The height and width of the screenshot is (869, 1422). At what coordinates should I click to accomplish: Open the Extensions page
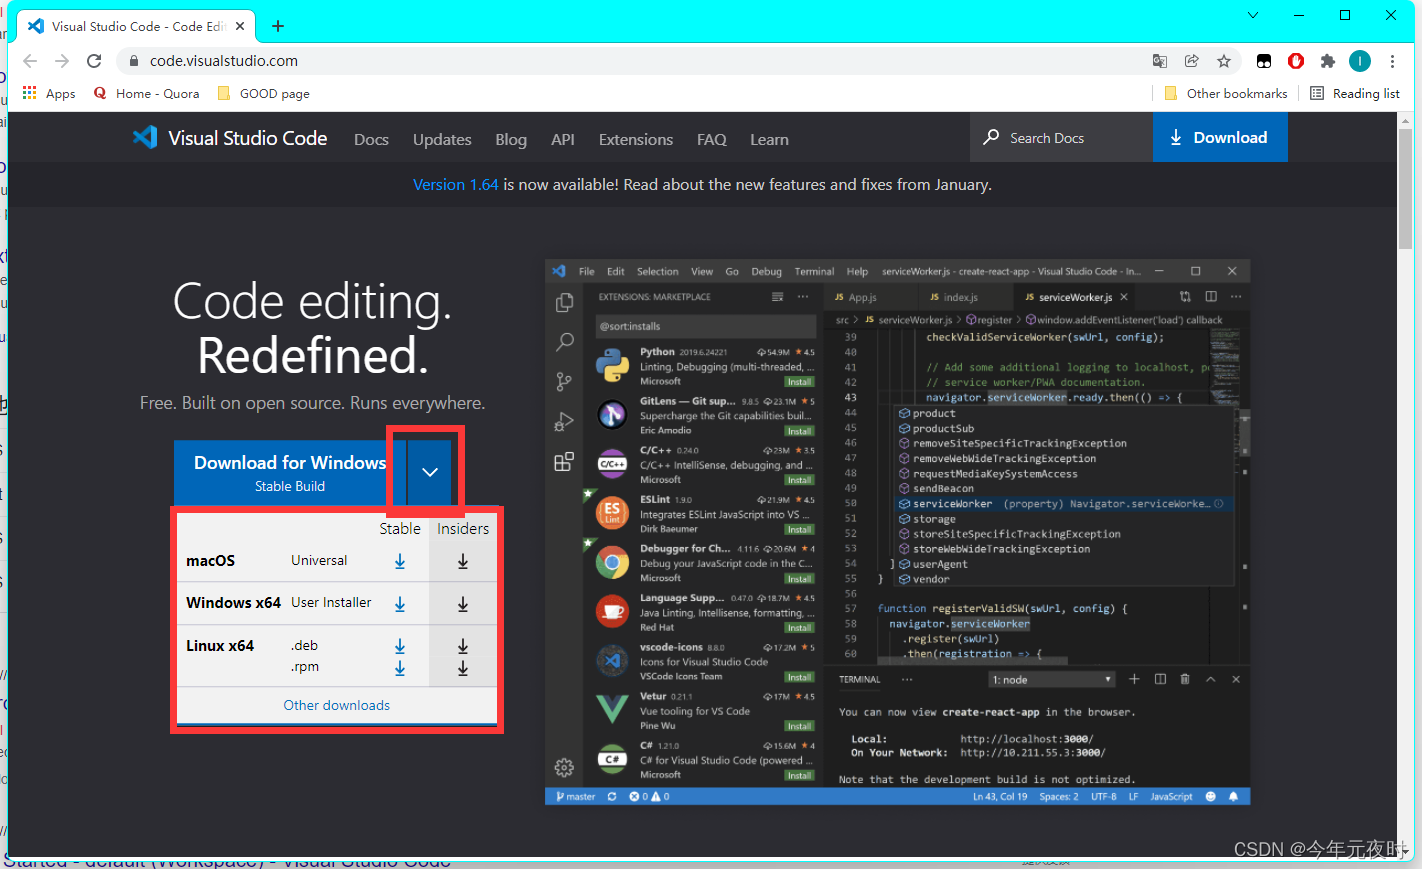point(636,140)
